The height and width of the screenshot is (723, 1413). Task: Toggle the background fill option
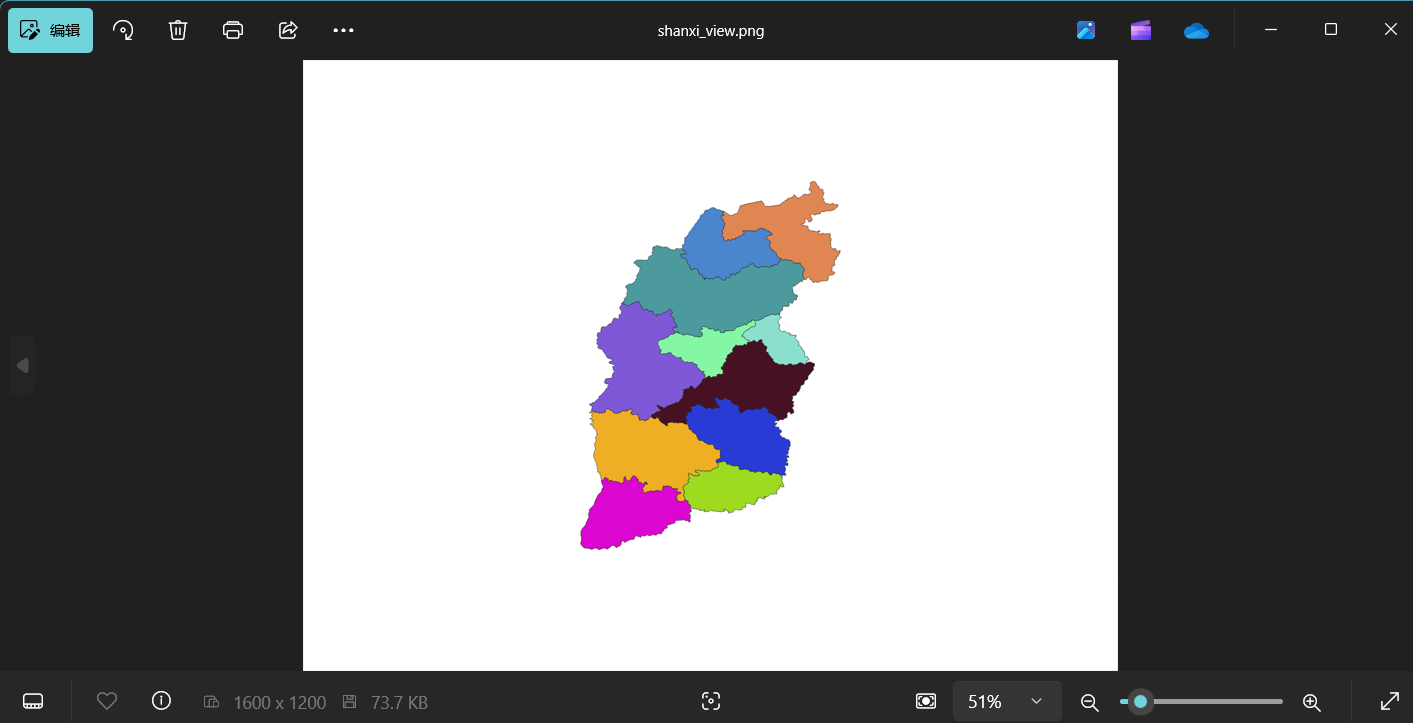(x=926, y=701)
